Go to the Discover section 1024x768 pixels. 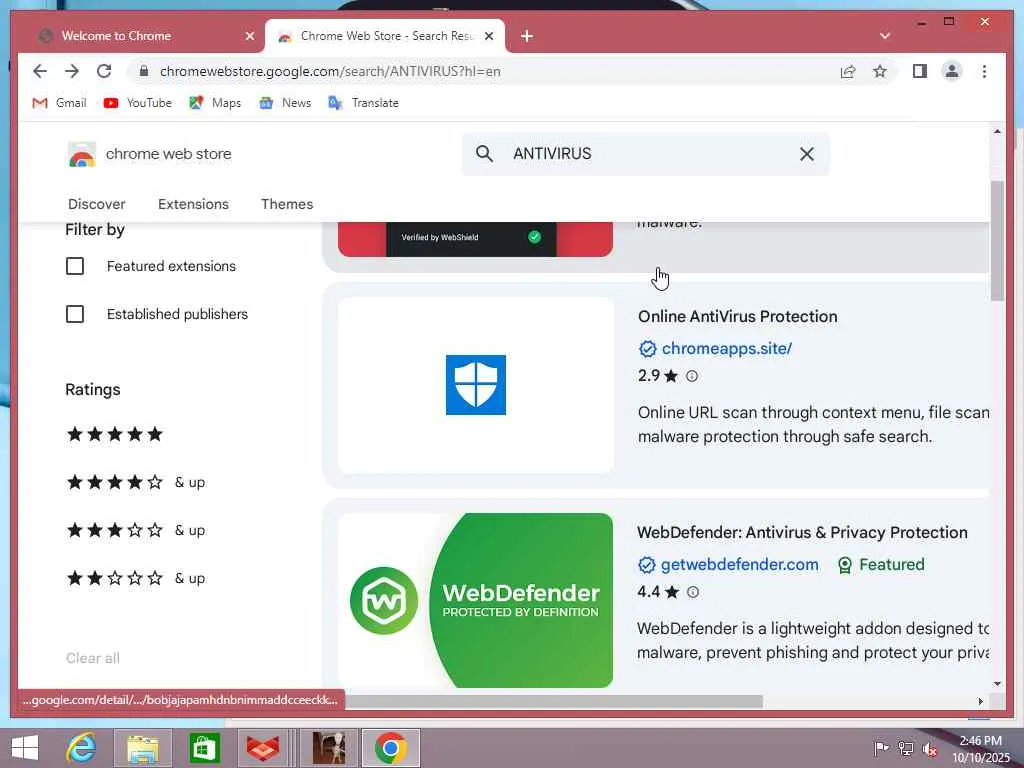coord(97,204)
